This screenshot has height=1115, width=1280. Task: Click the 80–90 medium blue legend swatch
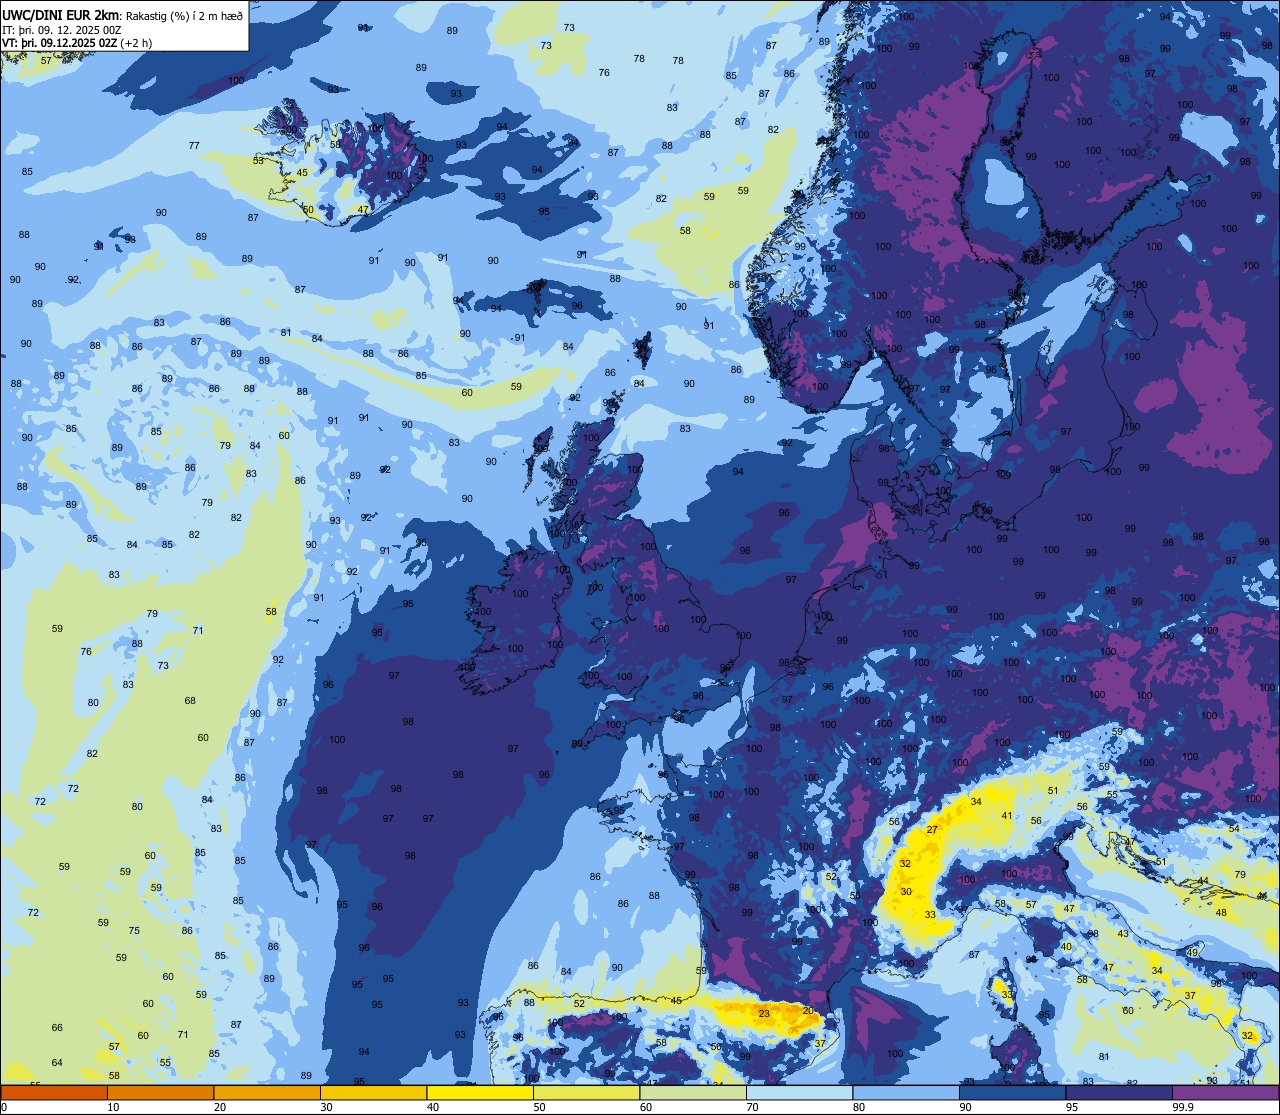click(906, 1092)
